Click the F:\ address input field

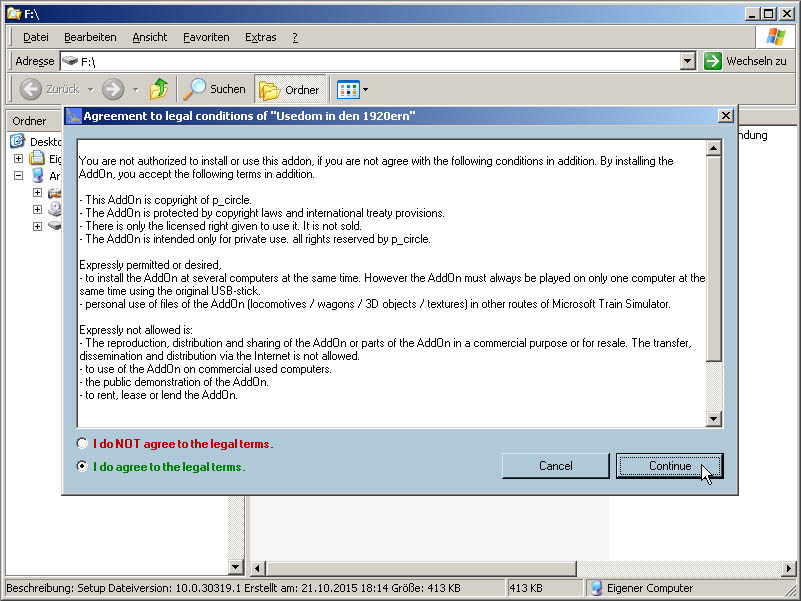(x=380, y=61)
